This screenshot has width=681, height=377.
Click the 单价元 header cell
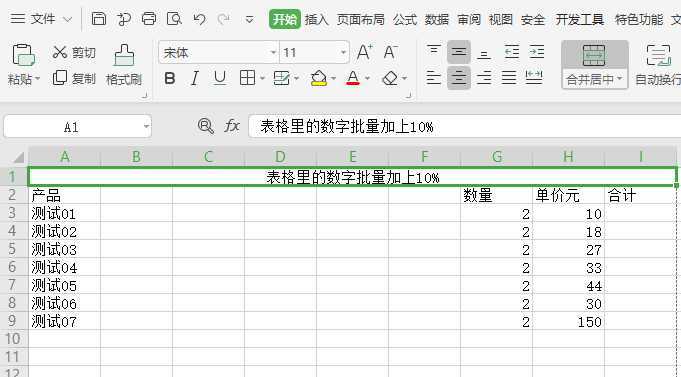tap(569, 195)
